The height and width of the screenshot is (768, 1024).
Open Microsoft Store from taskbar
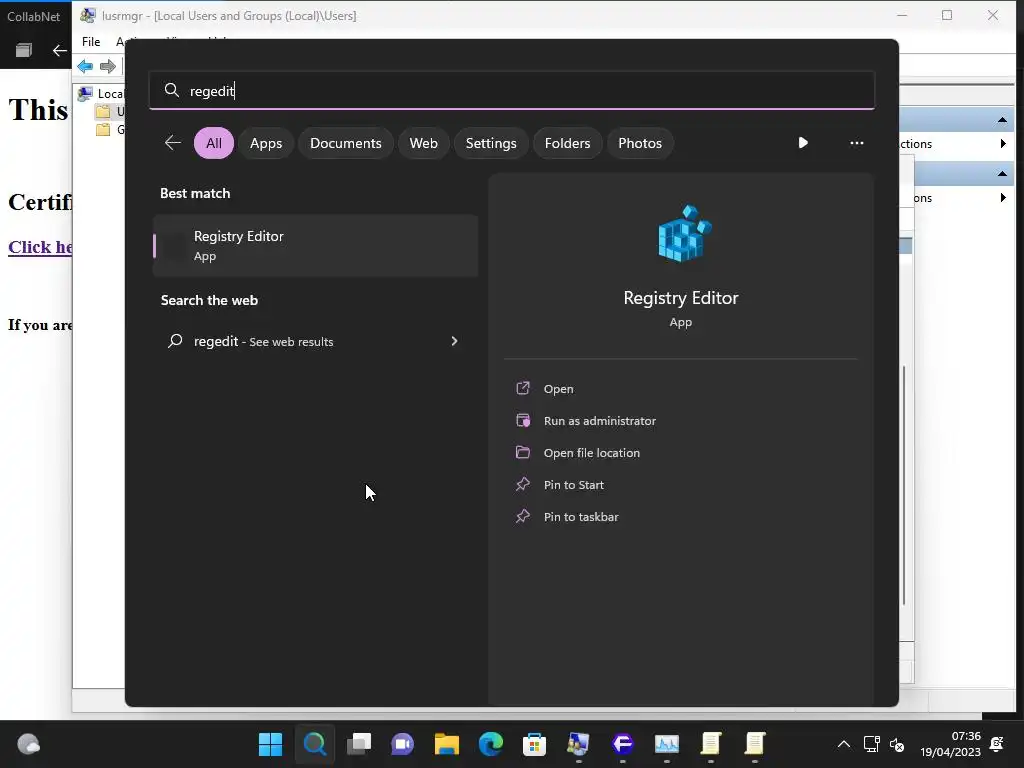click(x=534, y=744)
